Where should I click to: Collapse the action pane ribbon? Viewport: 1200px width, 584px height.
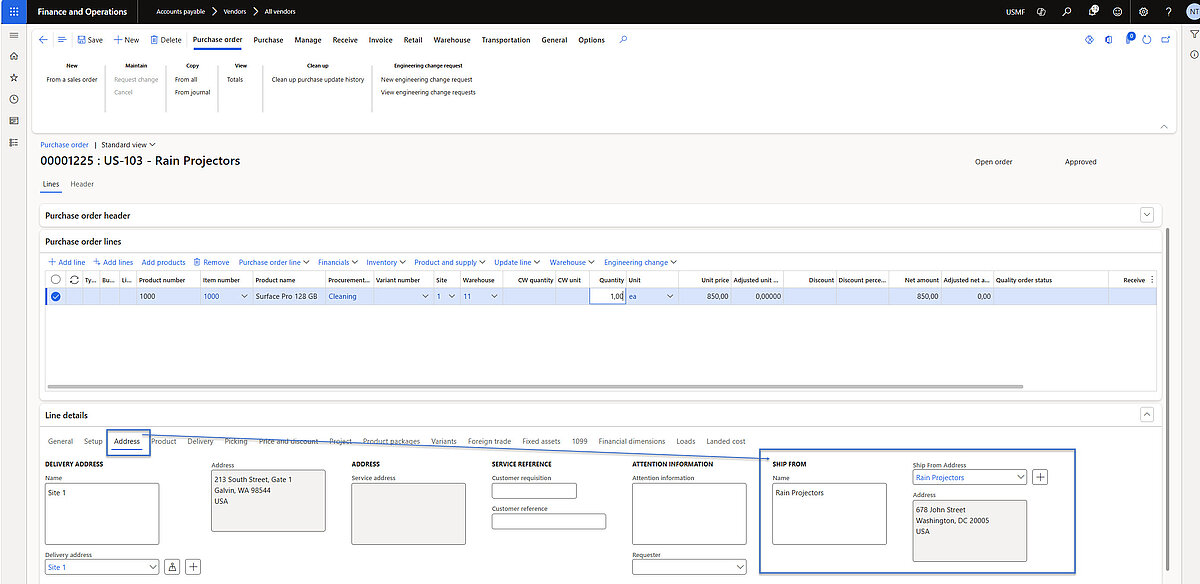[x=1163, y=127]
